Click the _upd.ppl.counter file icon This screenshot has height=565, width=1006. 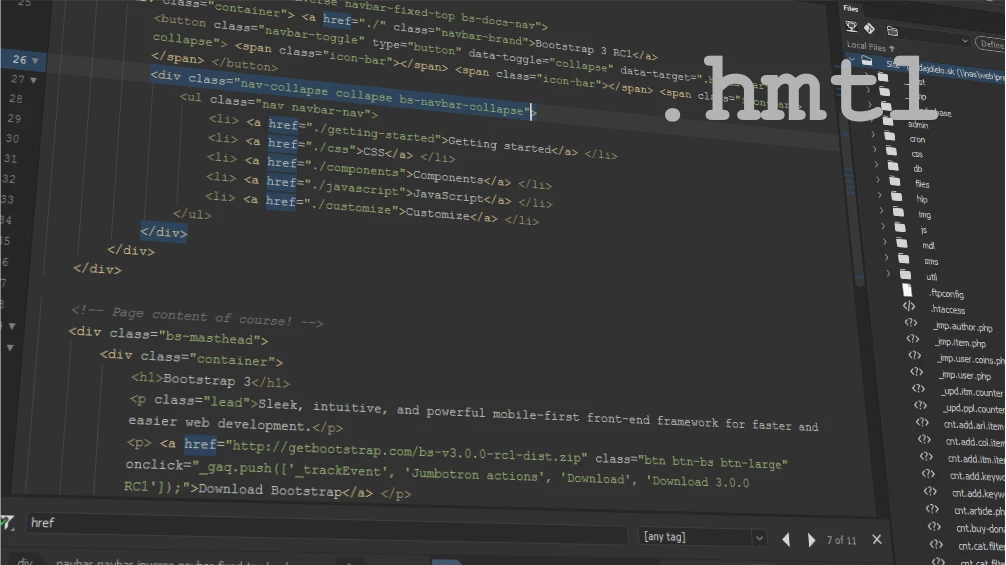[x=920, y=405]
